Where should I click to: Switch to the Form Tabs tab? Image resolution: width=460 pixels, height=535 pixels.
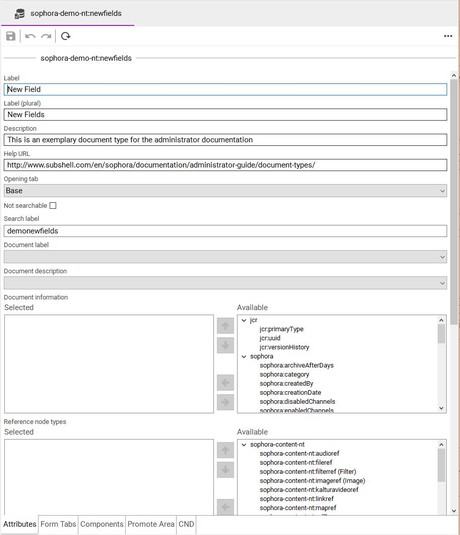(58, 524)
